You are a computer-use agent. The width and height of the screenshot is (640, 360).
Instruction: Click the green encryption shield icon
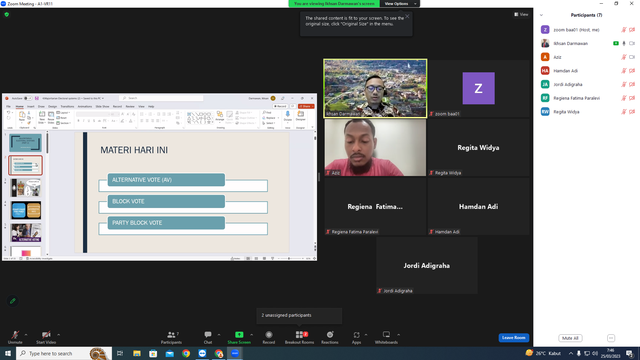click(x=7, y=14)
